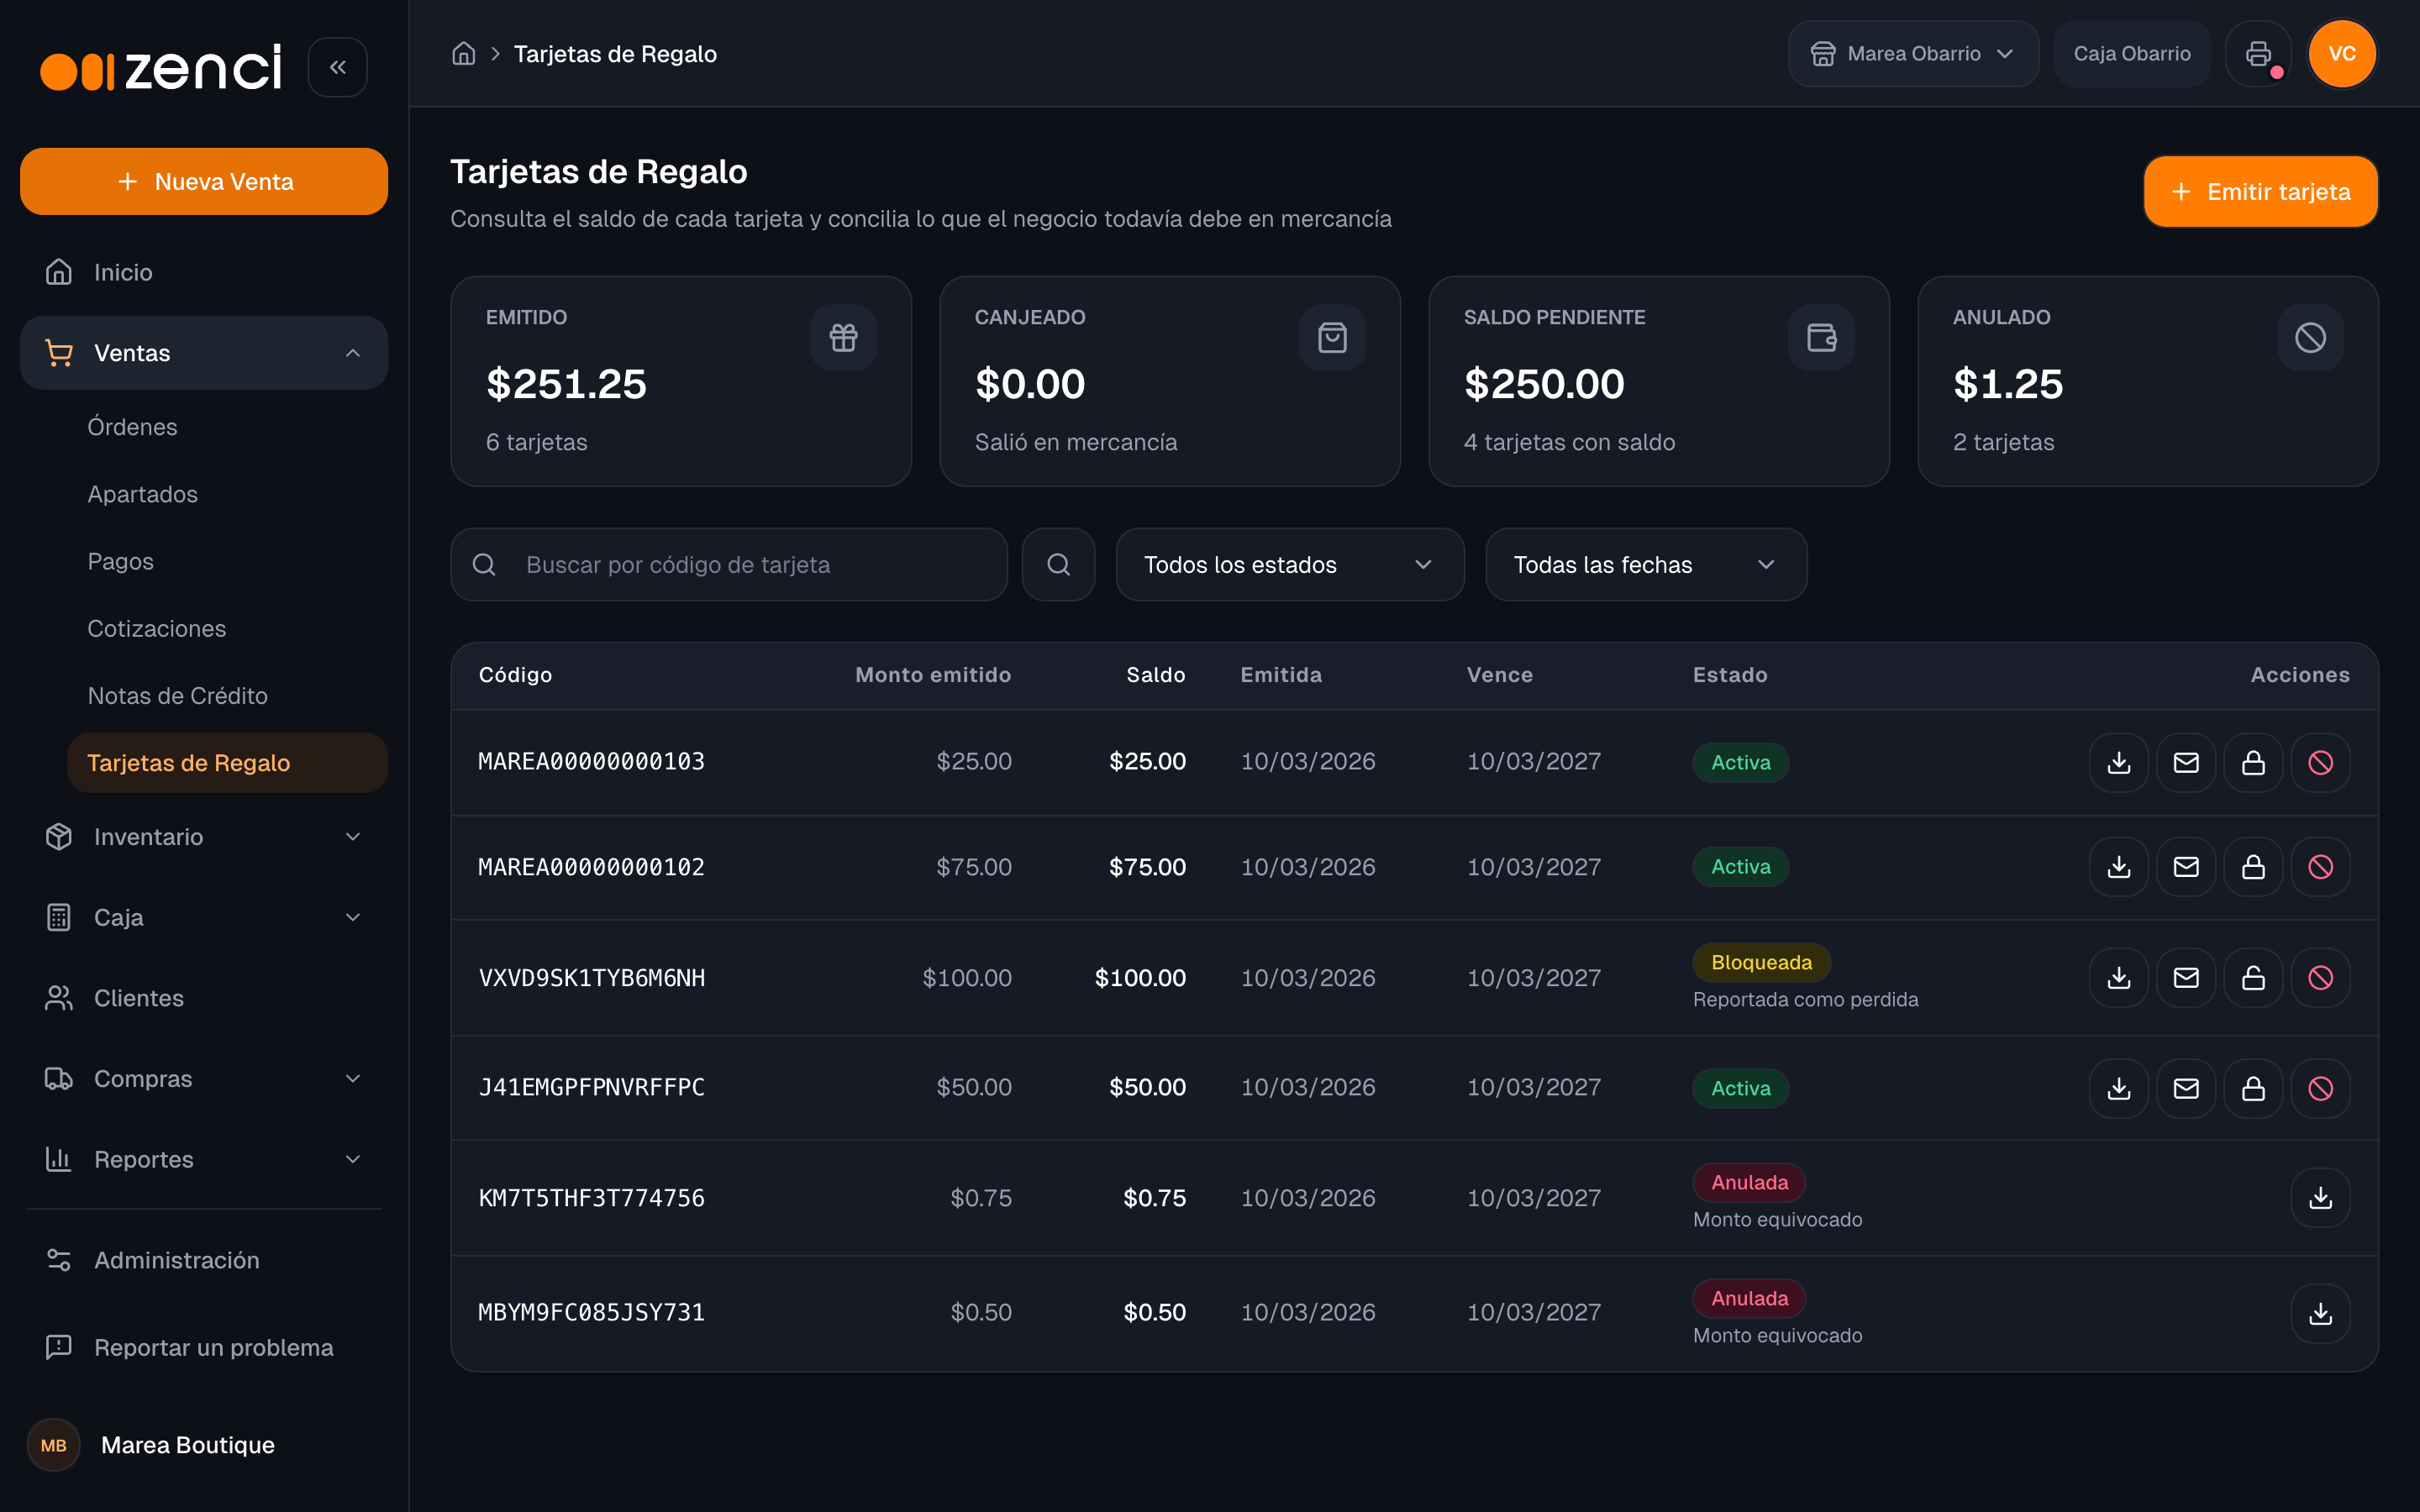This screenshot has width=2420, height=1512.
Task: Open the Todos los estados filter
Action: (x=1290, y=565)
